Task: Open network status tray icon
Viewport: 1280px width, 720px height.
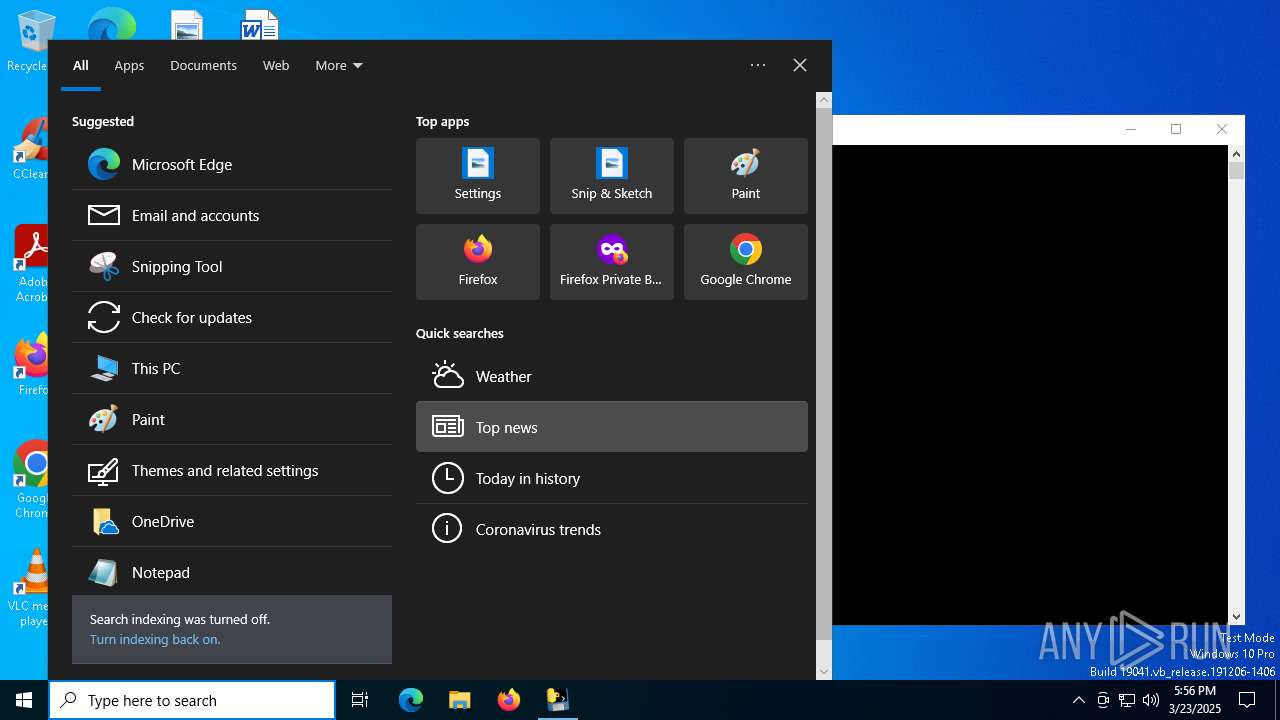Action: (x=1127, y=700)
